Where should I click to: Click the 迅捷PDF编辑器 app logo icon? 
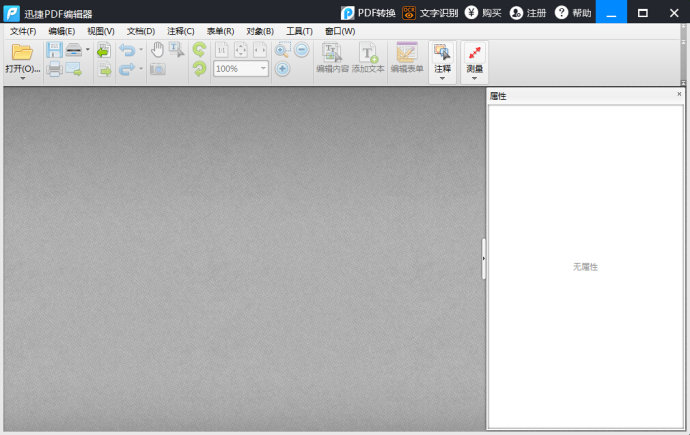coord(11,13)
